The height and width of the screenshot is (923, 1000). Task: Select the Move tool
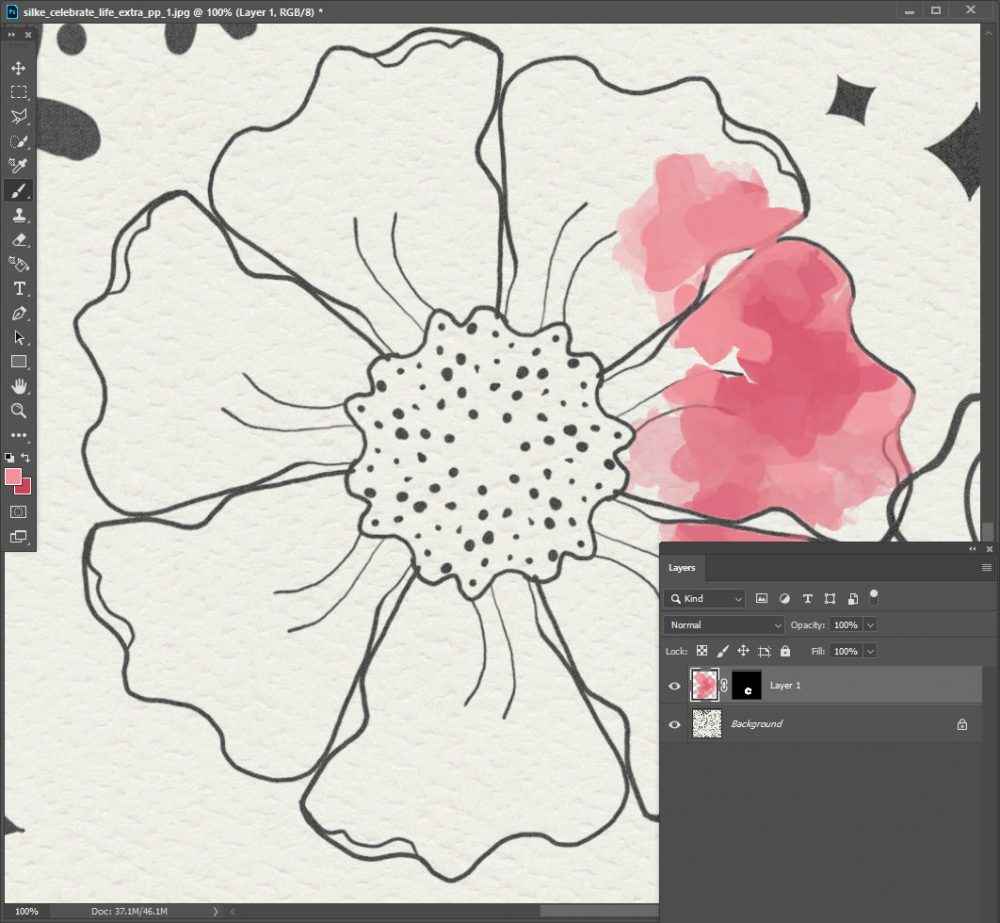click(18, 68)
